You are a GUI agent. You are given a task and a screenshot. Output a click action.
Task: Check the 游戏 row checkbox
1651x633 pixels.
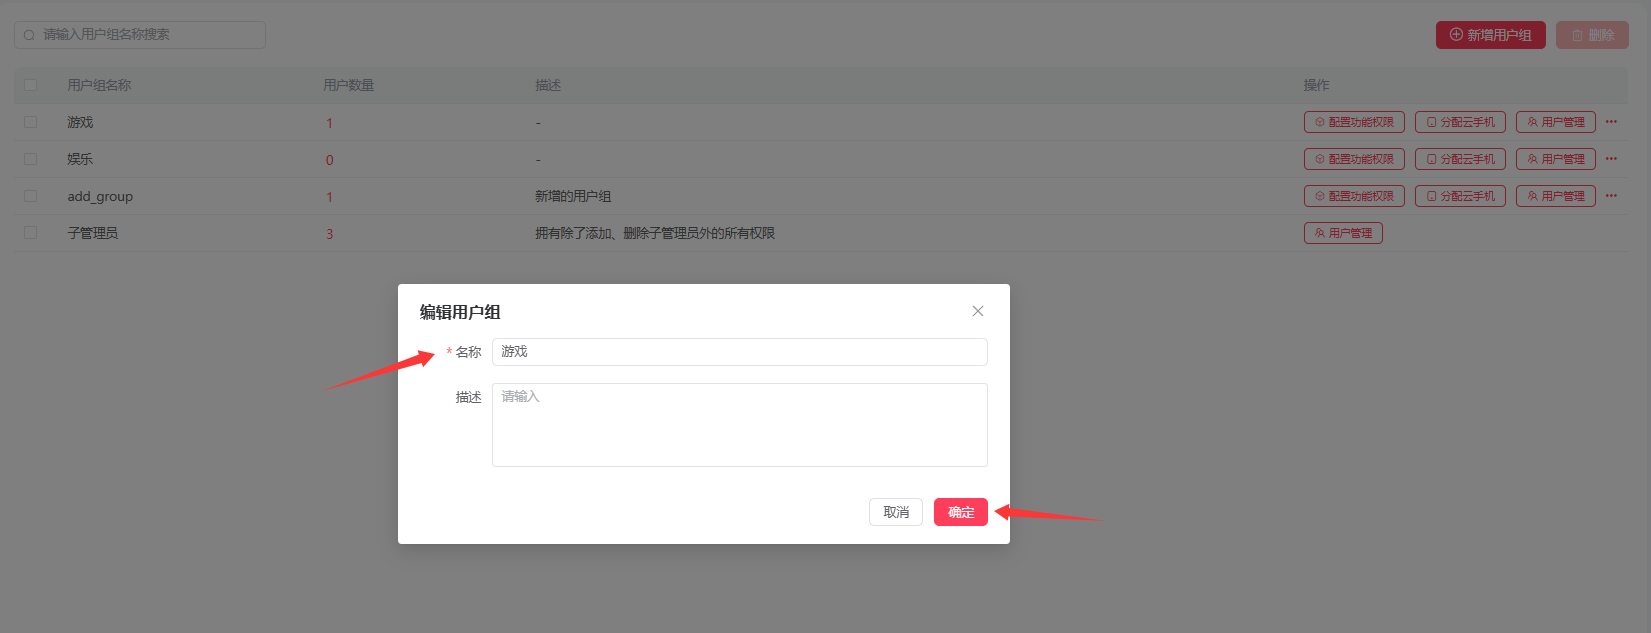(30, 122)
